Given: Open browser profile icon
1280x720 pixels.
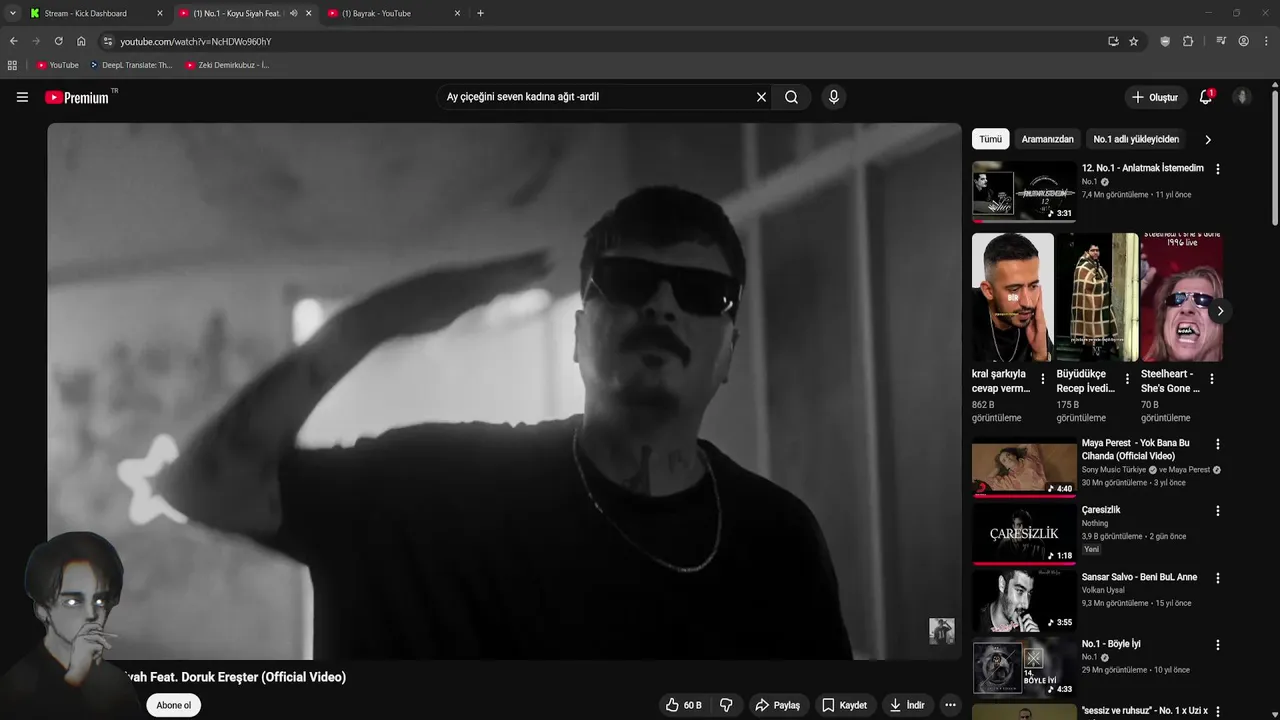Looking at the screenshot, I should [x=1243, y=41].
